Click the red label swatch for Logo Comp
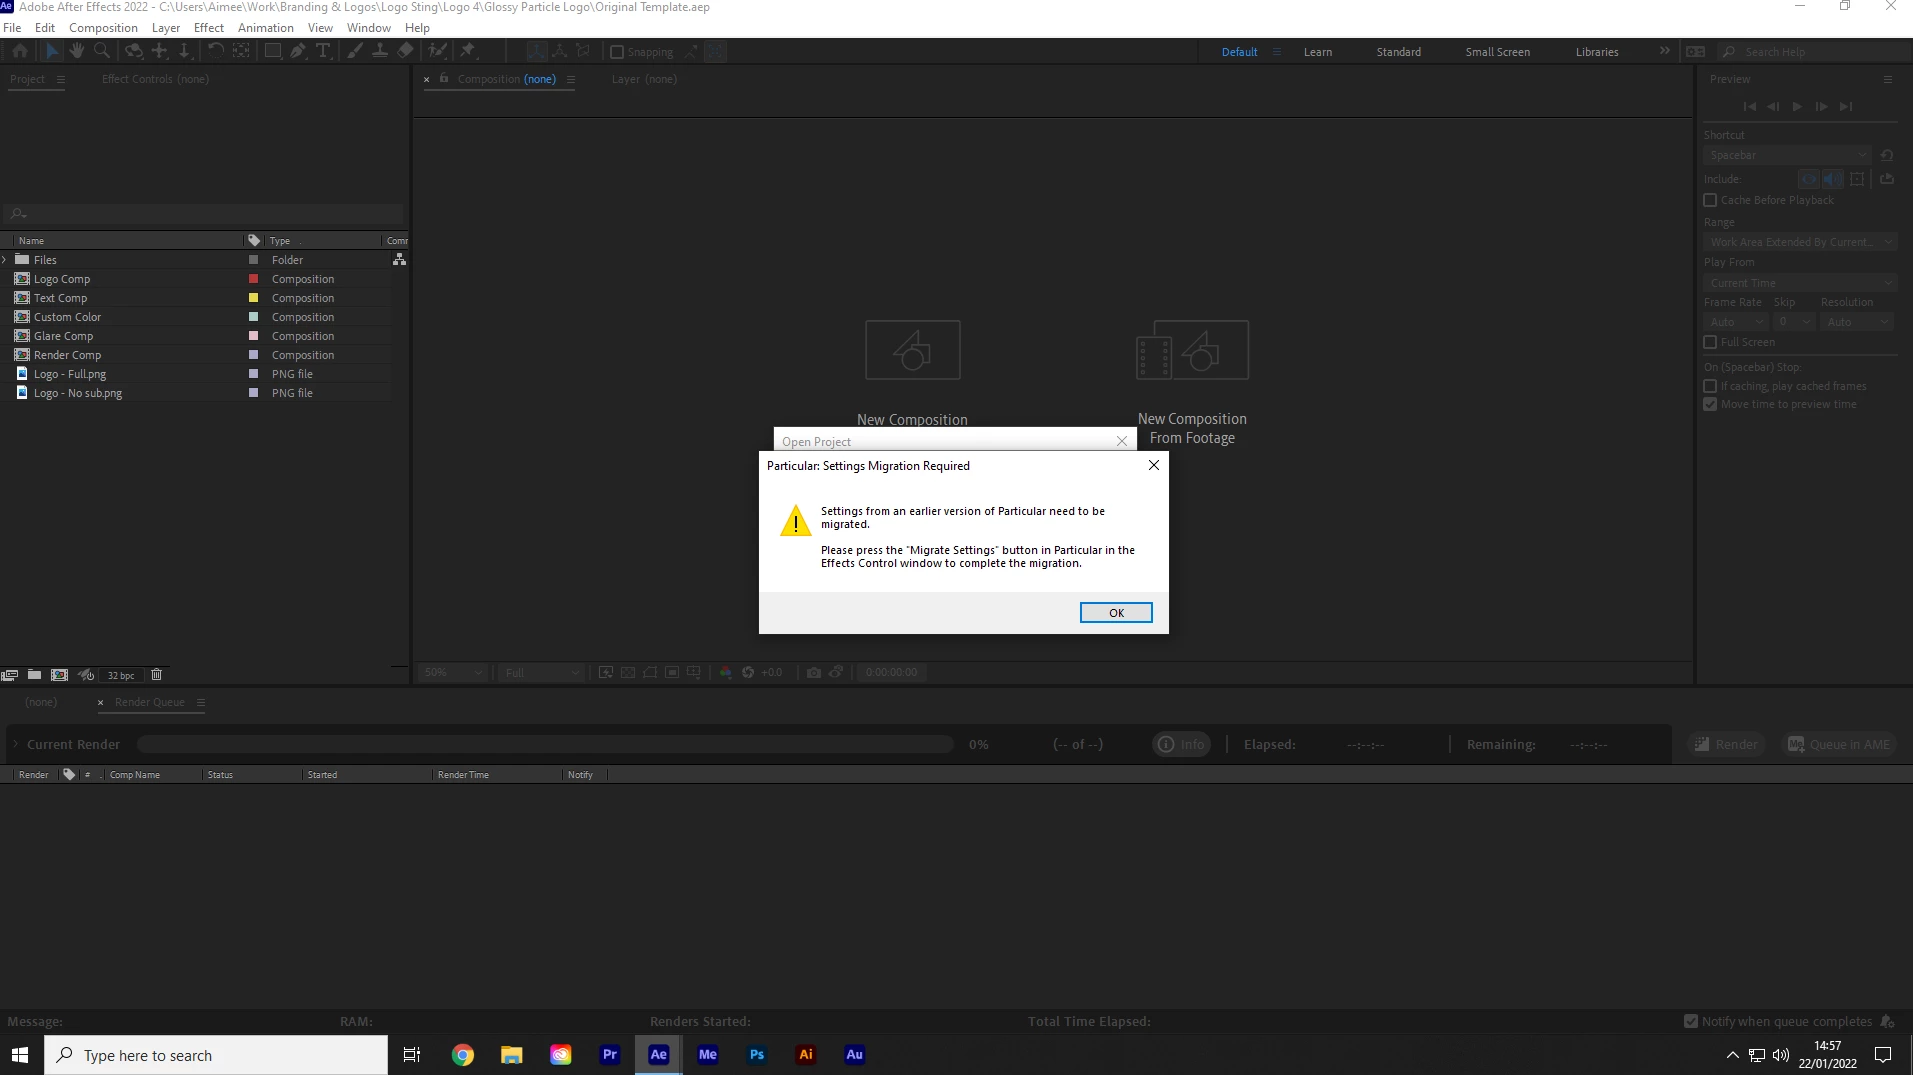The width and height of the screenshot is (1913, 1075). pyautogui.click(x=253, y=279)
